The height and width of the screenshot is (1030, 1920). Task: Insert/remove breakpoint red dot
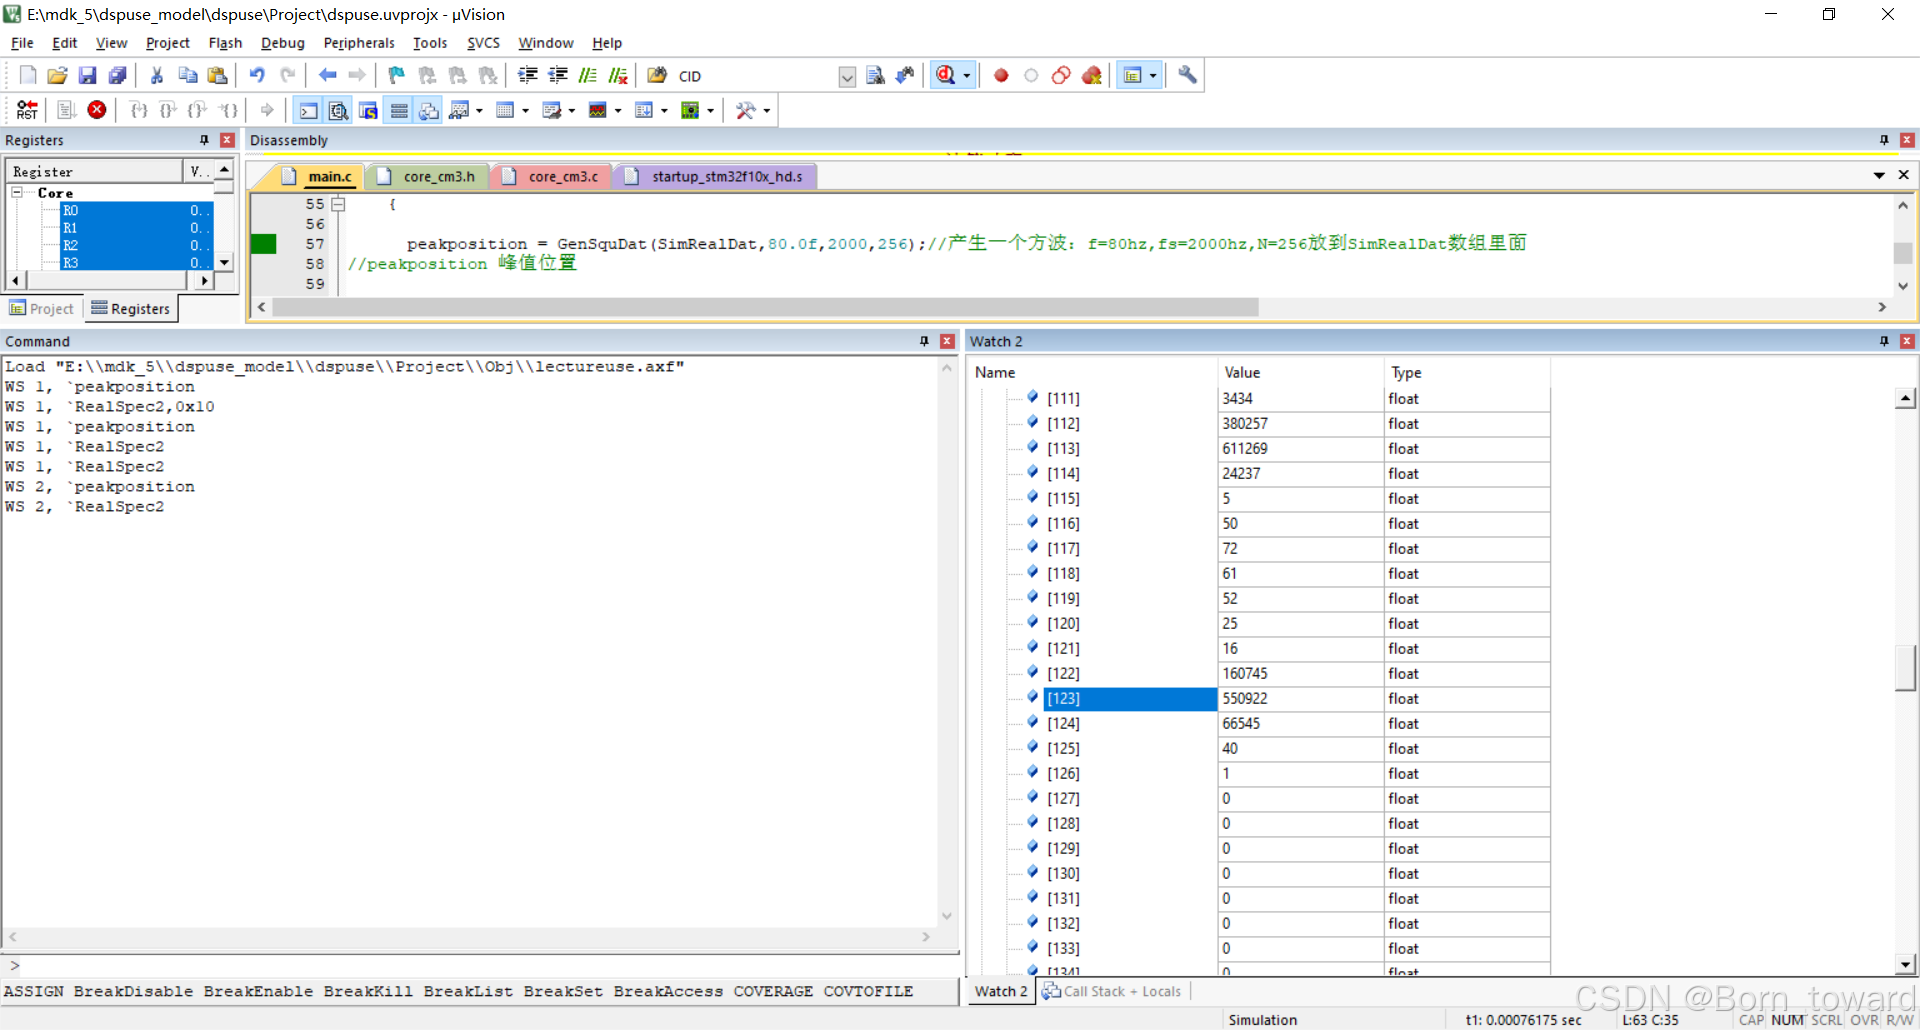(x=1001, y=75)
